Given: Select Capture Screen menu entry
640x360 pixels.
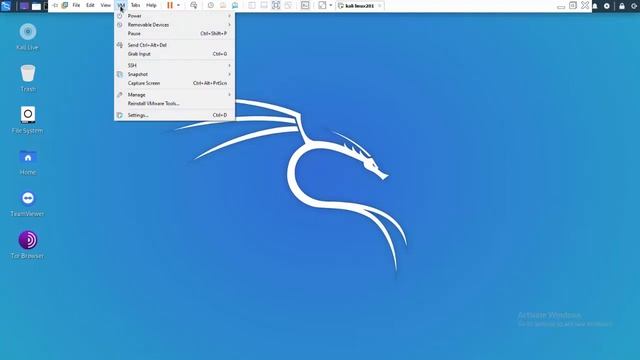Looking at the screenshot, I should (x=174, y=83).
